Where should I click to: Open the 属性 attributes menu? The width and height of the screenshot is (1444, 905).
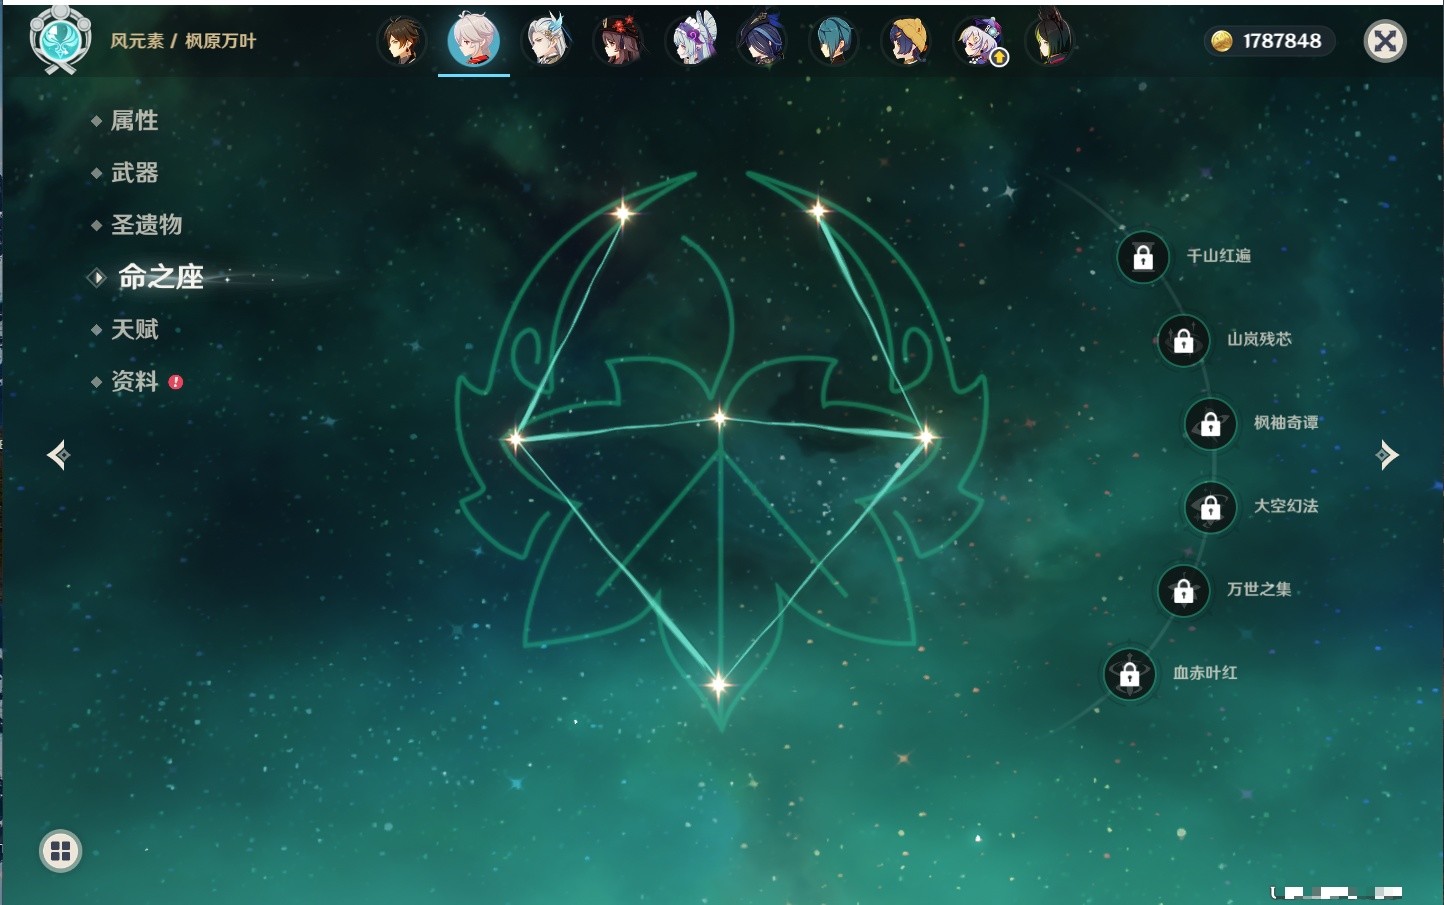click(x=134, y=121)
